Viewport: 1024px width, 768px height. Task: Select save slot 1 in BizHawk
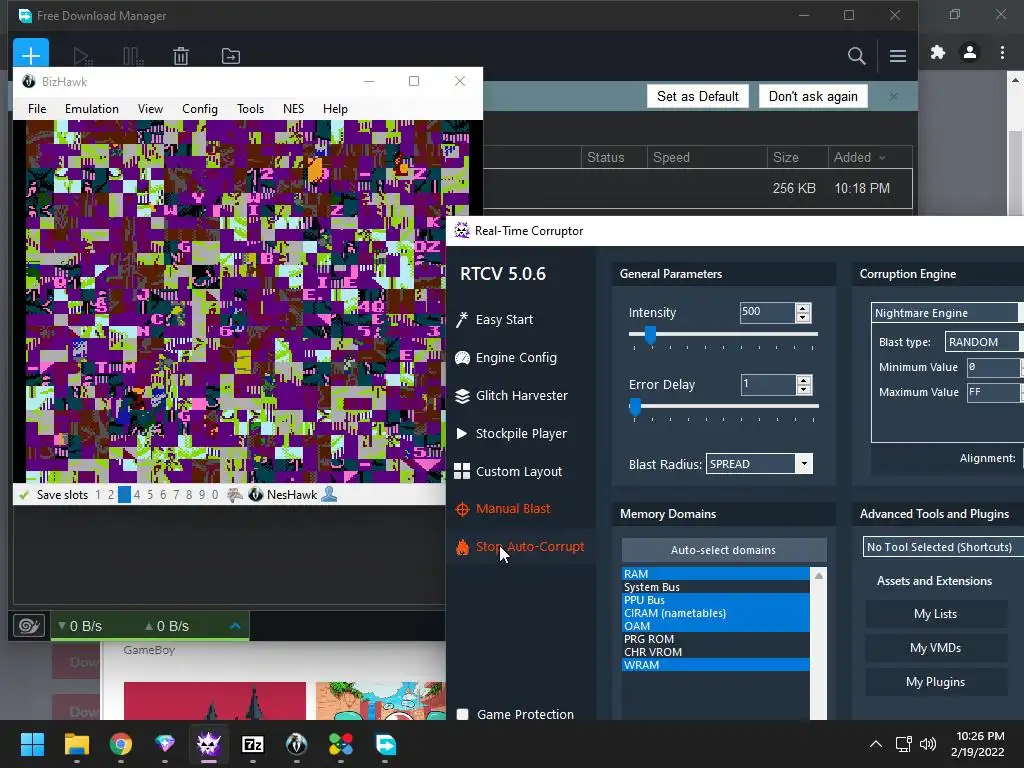click(98, 494)
